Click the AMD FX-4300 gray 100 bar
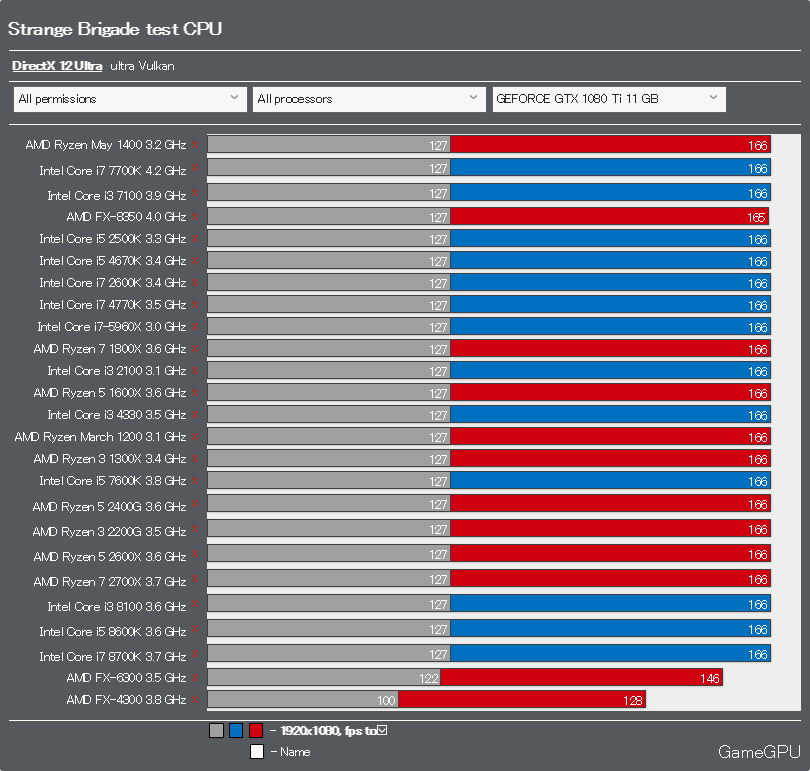810x771 pixels. point(303,700)
